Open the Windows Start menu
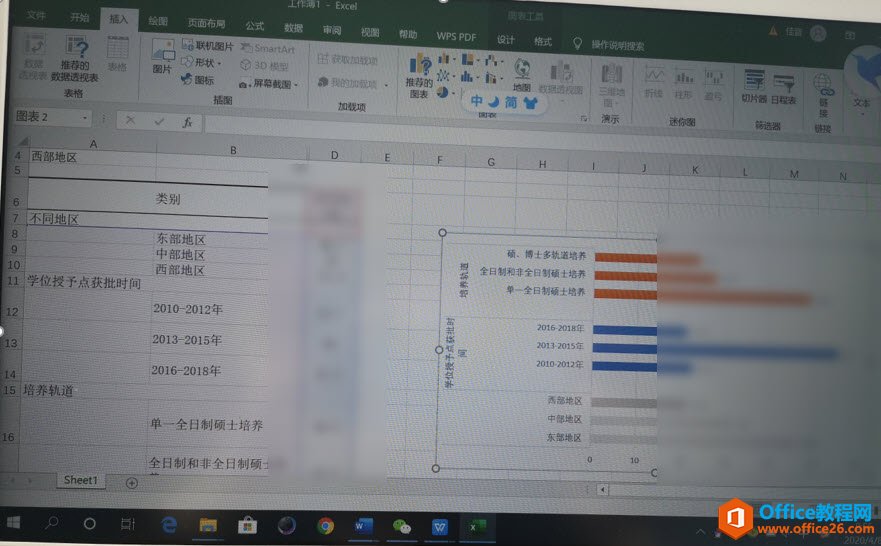 click(12, 522)
